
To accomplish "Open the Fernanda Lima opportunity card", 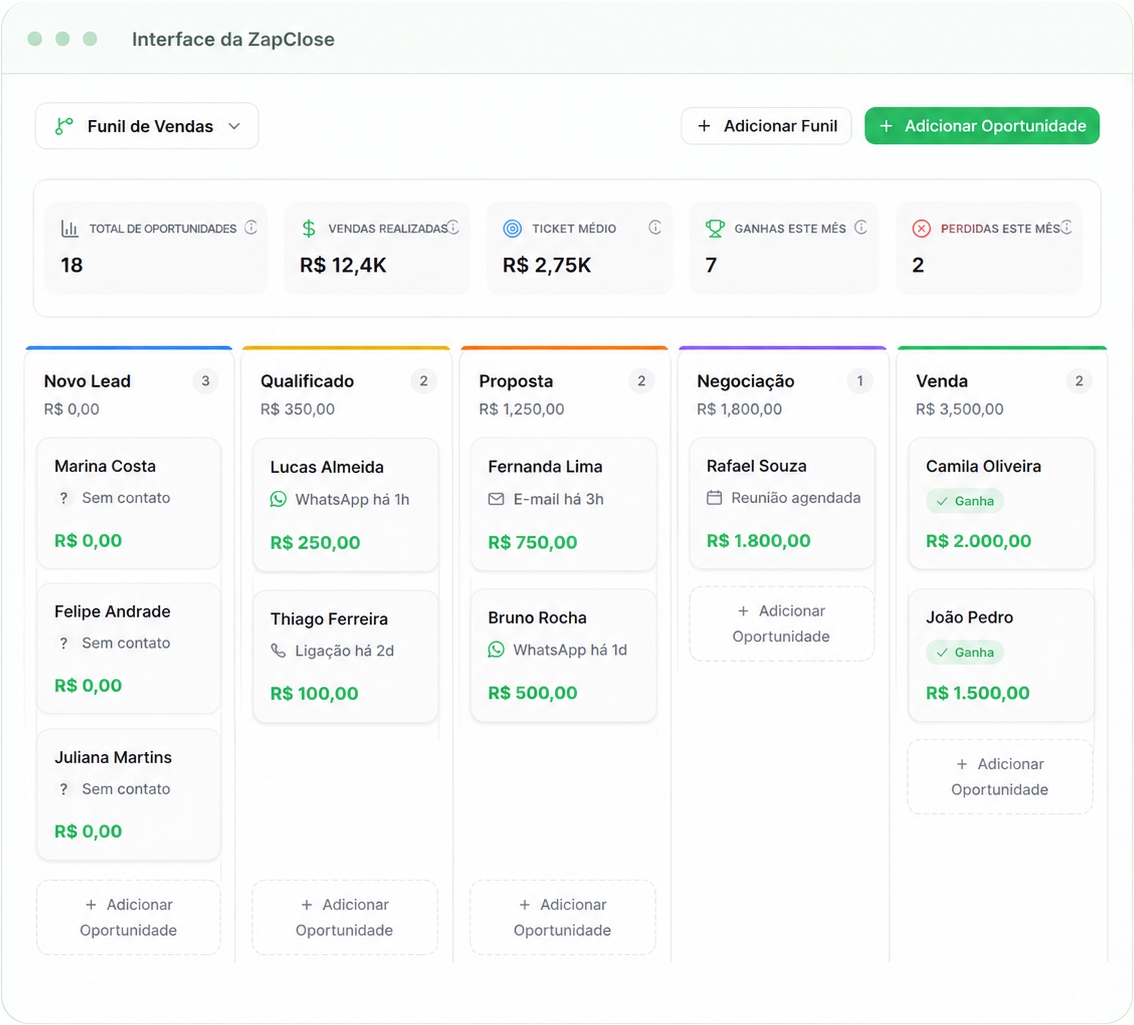I will pyautogui.click(x=563, y=504).
